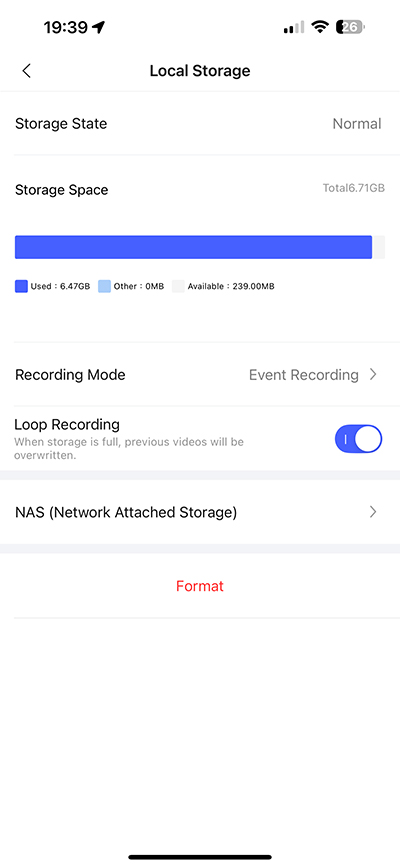Tap the Total6.71GB storage label
This screenshot has width=400, height=867.
(354, 189)
